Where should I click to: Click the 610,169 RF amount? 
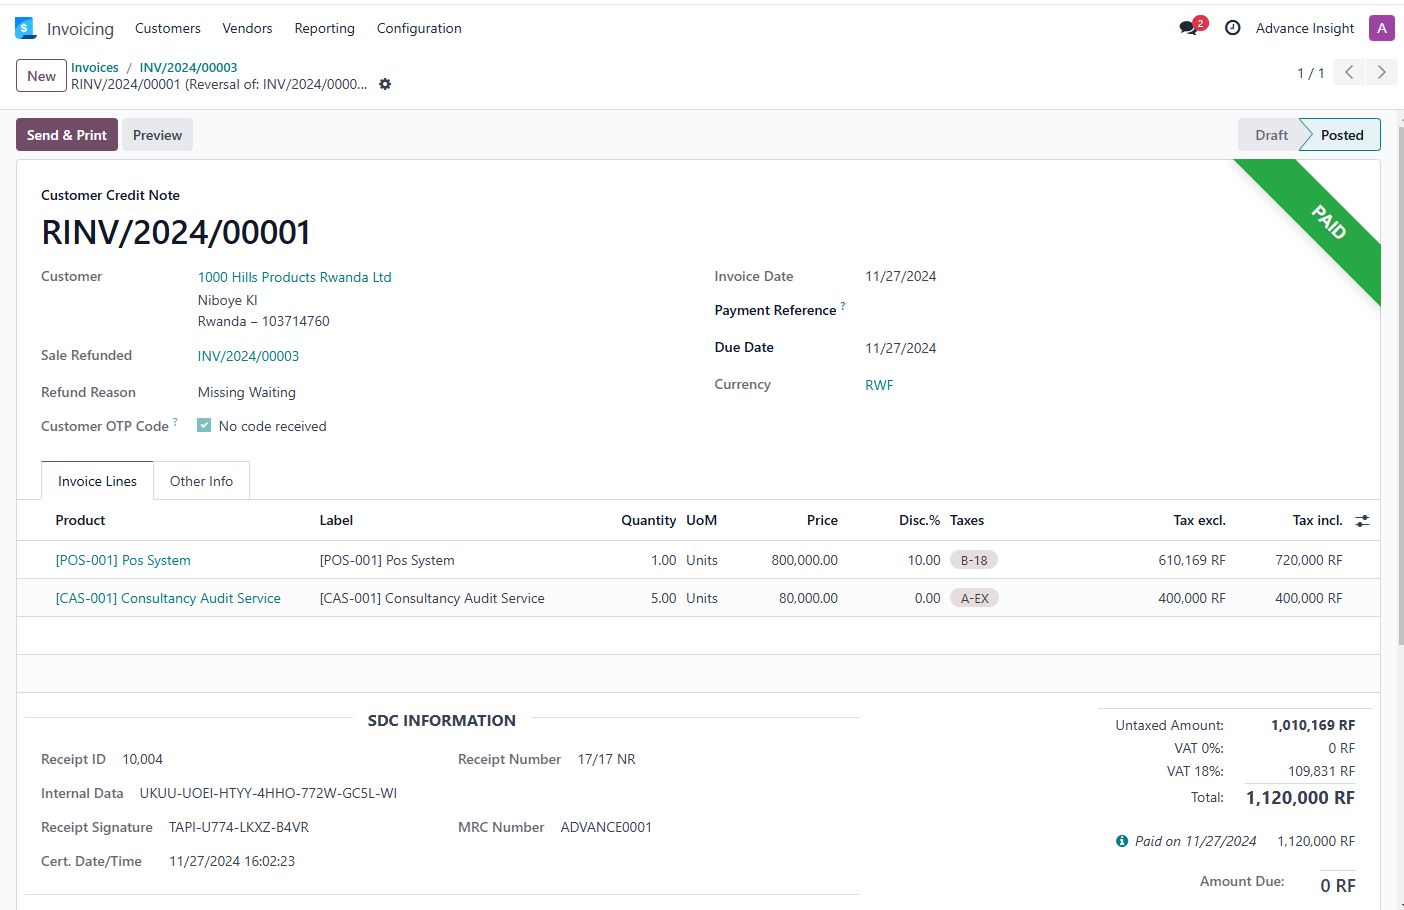1192,560
